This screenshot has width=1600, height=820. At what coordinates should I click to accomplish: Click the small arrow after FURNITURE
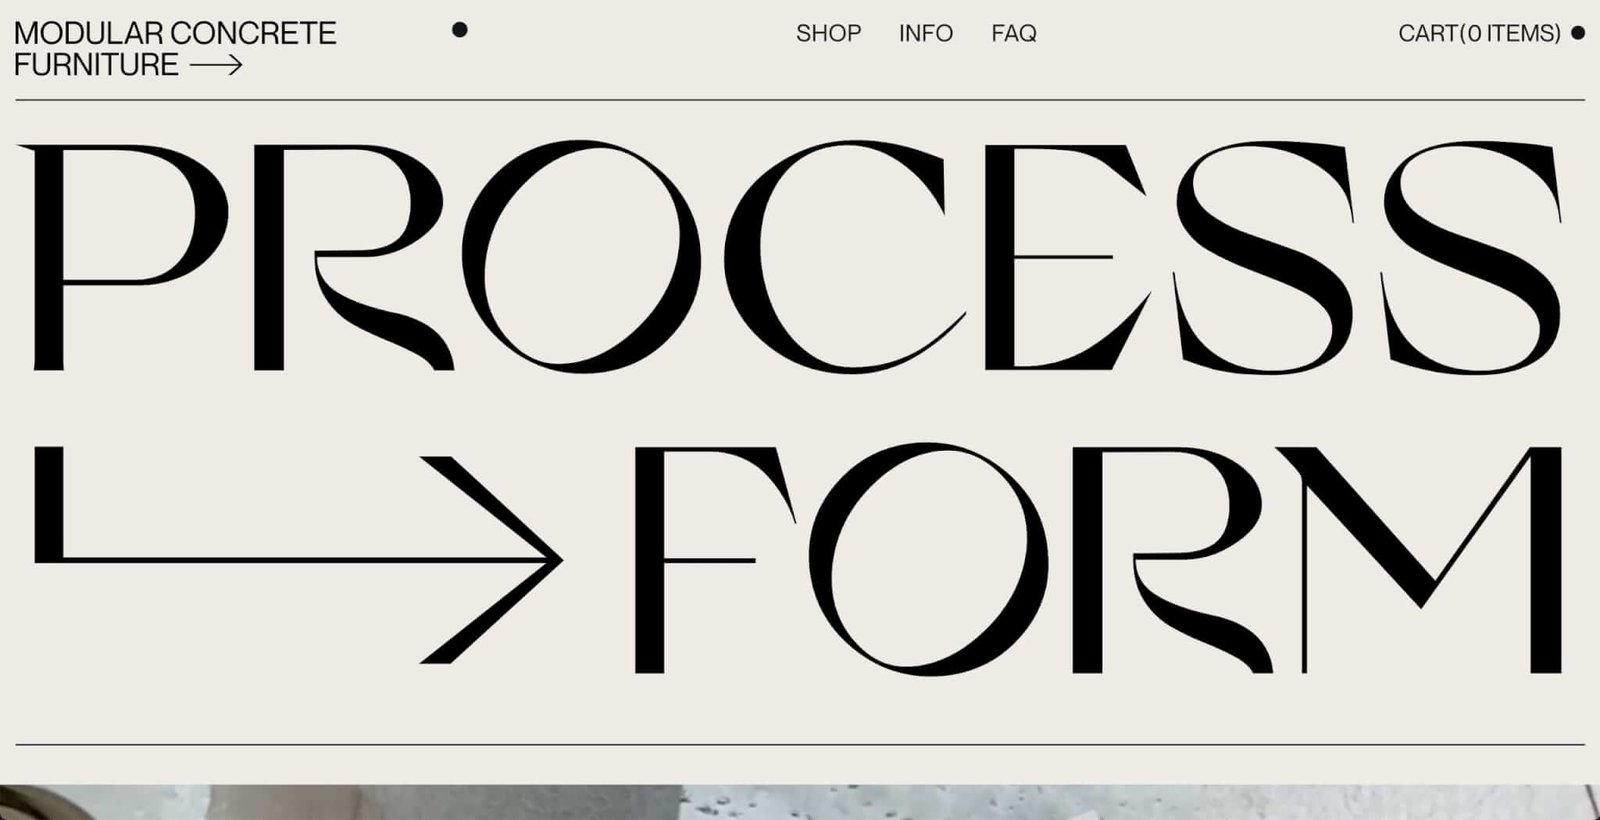pyautogui.click(x=216, y=66)
